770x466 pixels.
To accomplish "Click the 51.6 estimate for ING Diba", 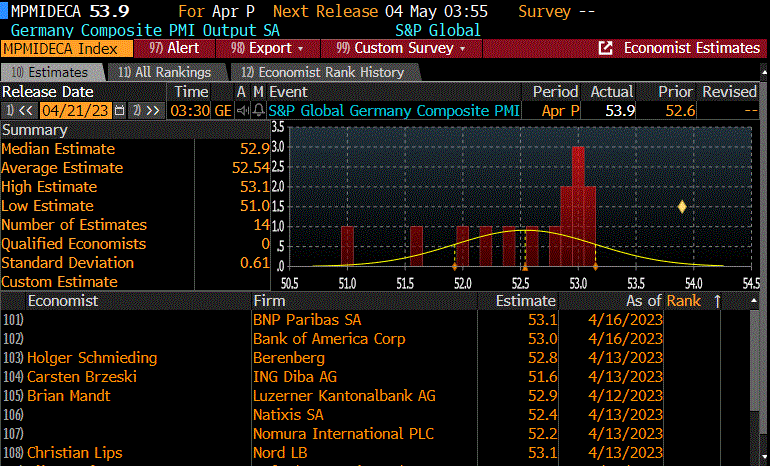I will [543, 377].
